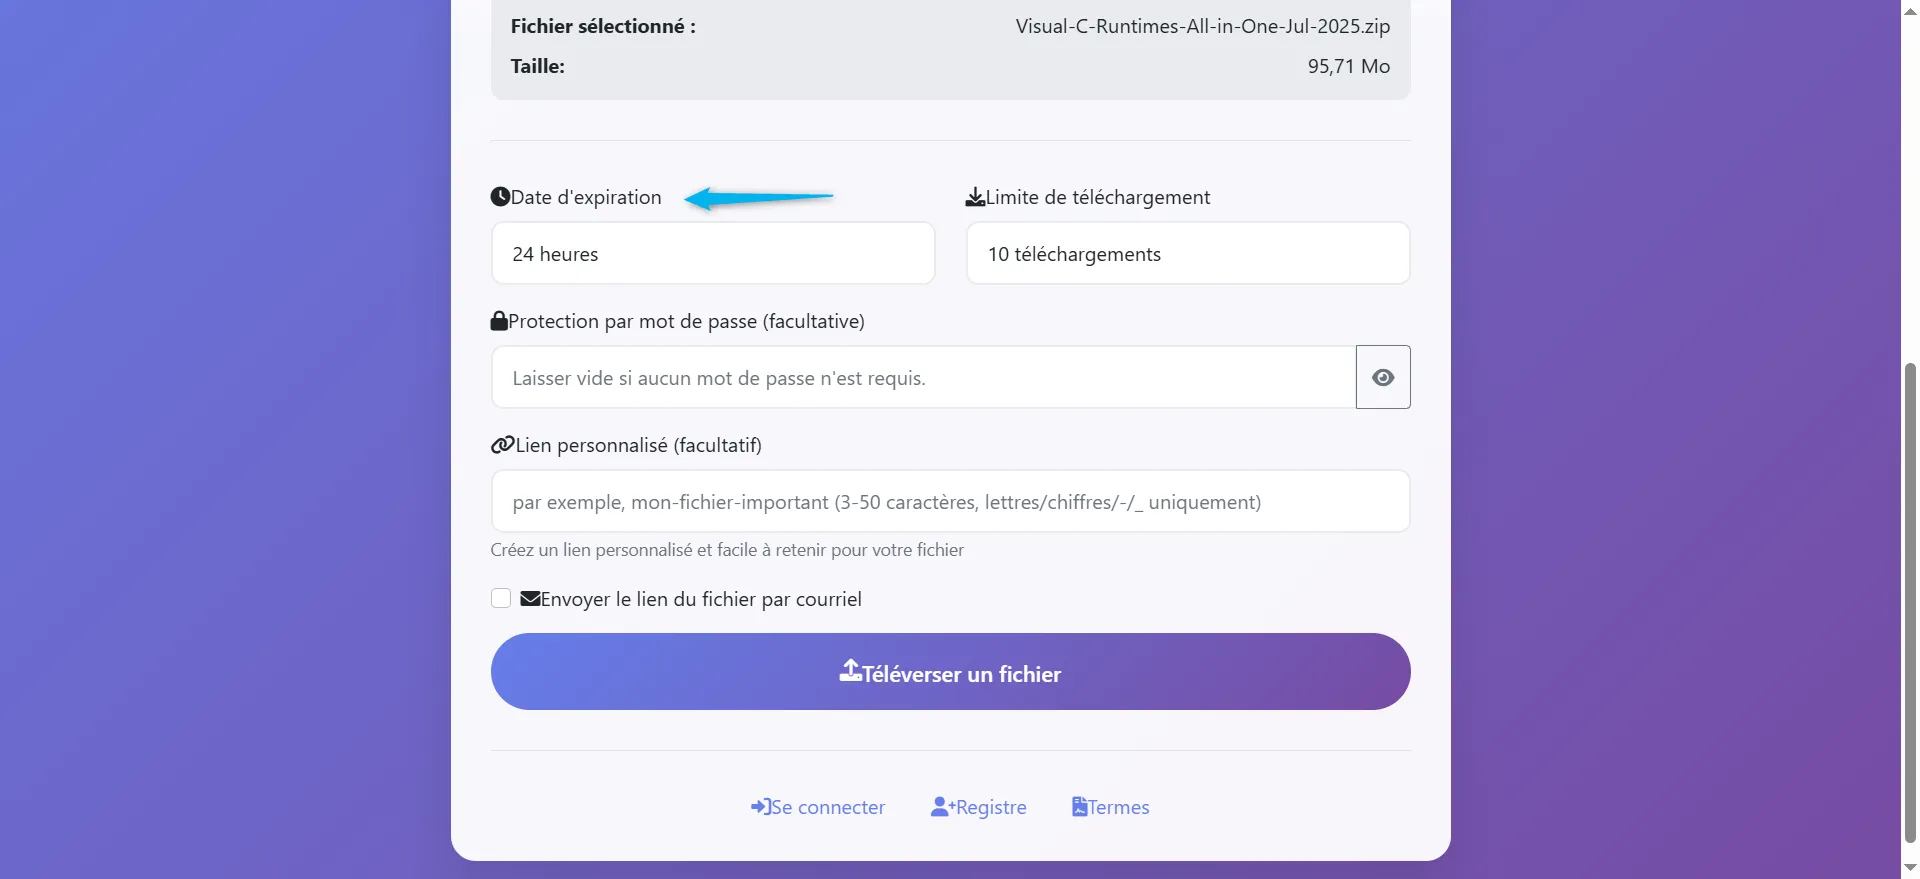
Task: Click the Fichier sélectionné label
Action: [603, 26]
